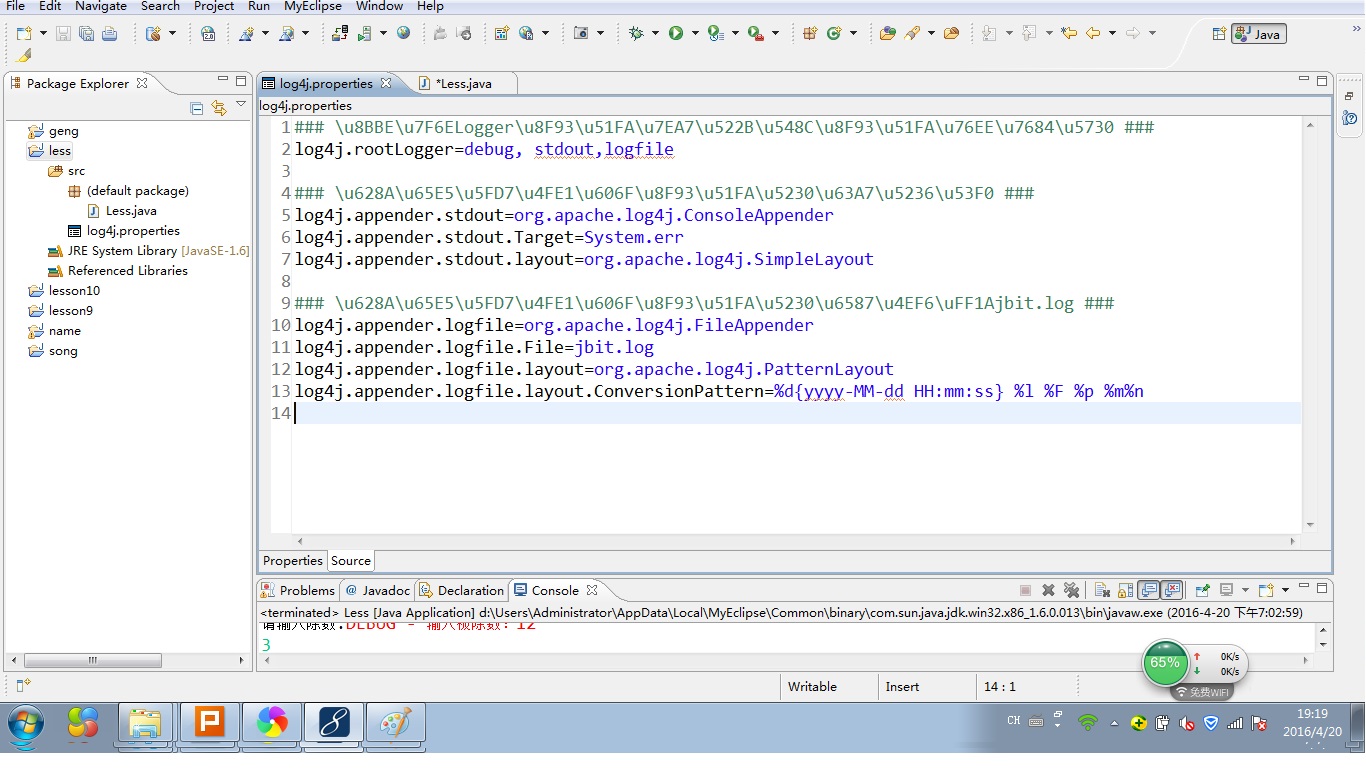Click the Debug bug icon
Screen dimensions: 1366x768
coord(636,34)
